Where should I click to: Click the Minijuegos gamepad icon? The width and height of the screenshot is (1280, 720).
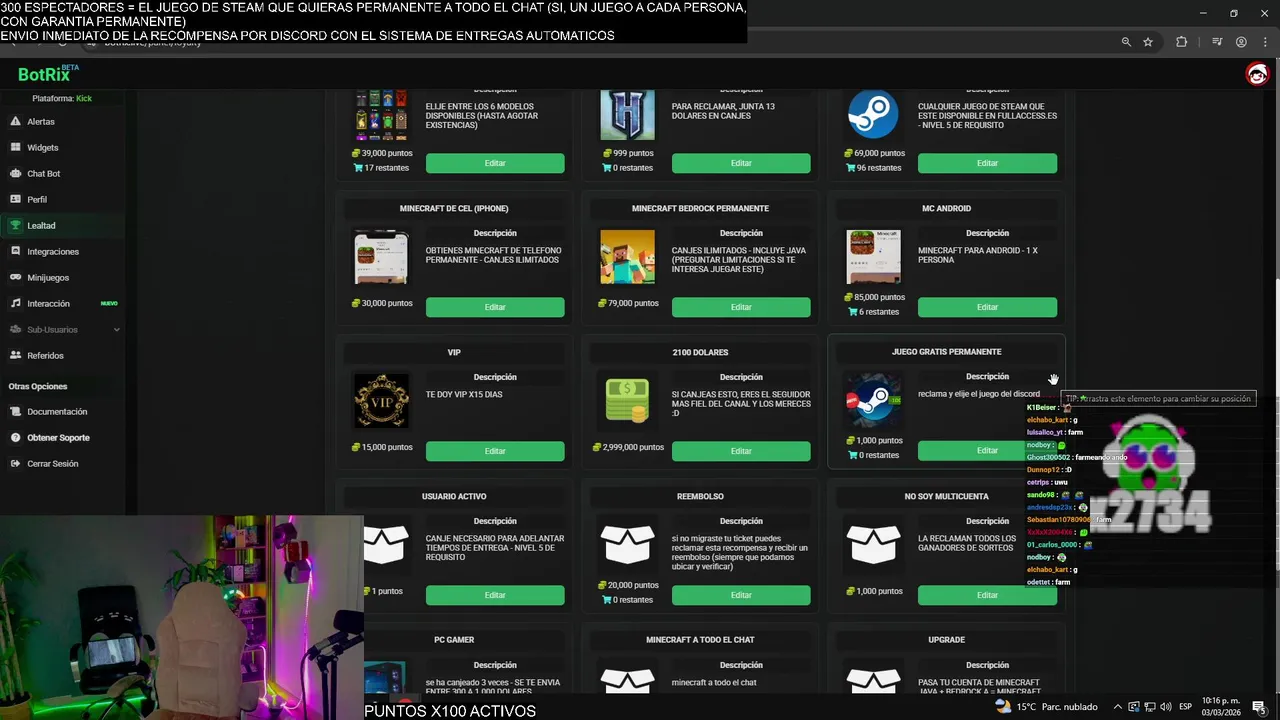pyautogui.click(x=16, y=277)
